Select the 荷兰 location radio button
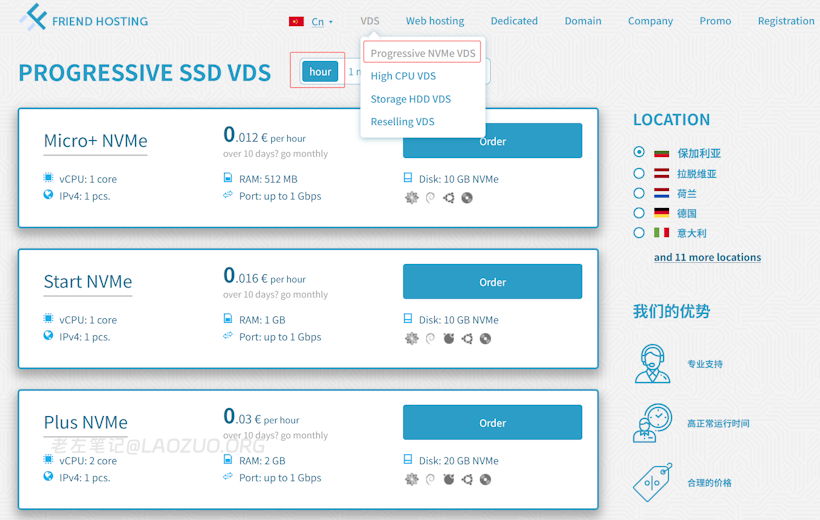This screenshot has width=820, height=520. pyautogui.click(x=639, y=193)
